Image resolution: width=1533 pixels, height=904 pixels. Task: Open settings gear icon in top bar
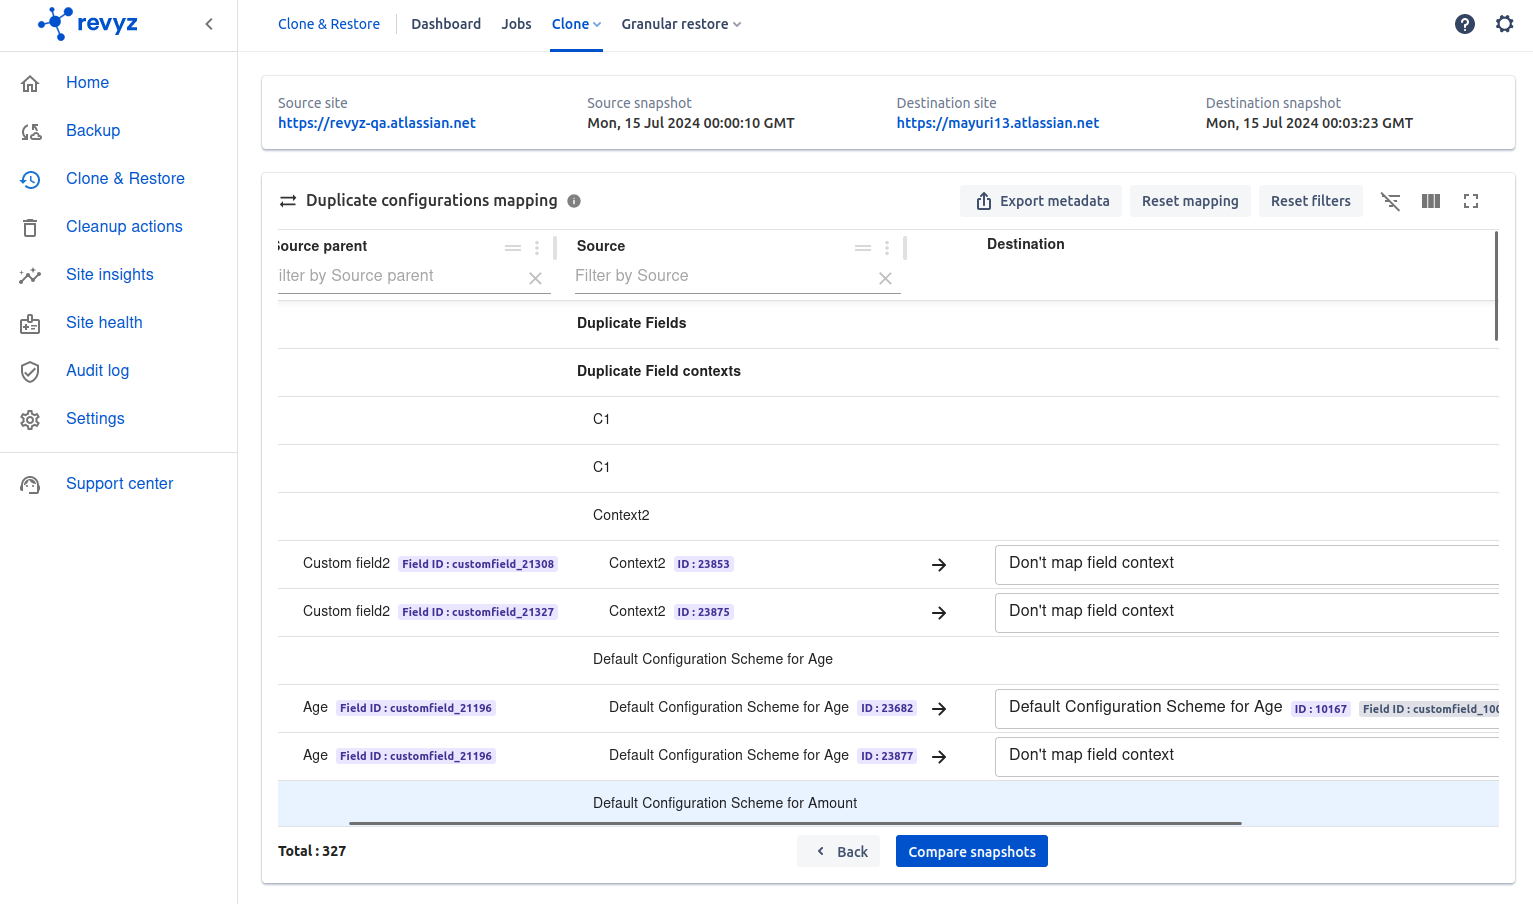tap(1504, 24)
